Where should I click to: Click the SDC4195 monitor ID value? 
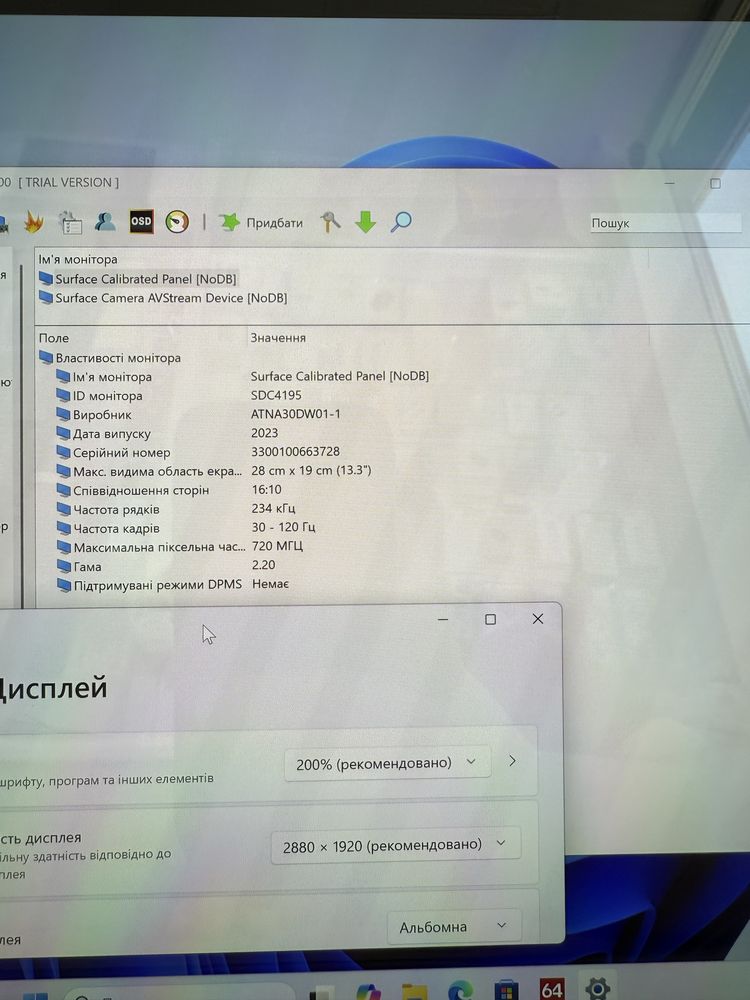tap(276, 395)
